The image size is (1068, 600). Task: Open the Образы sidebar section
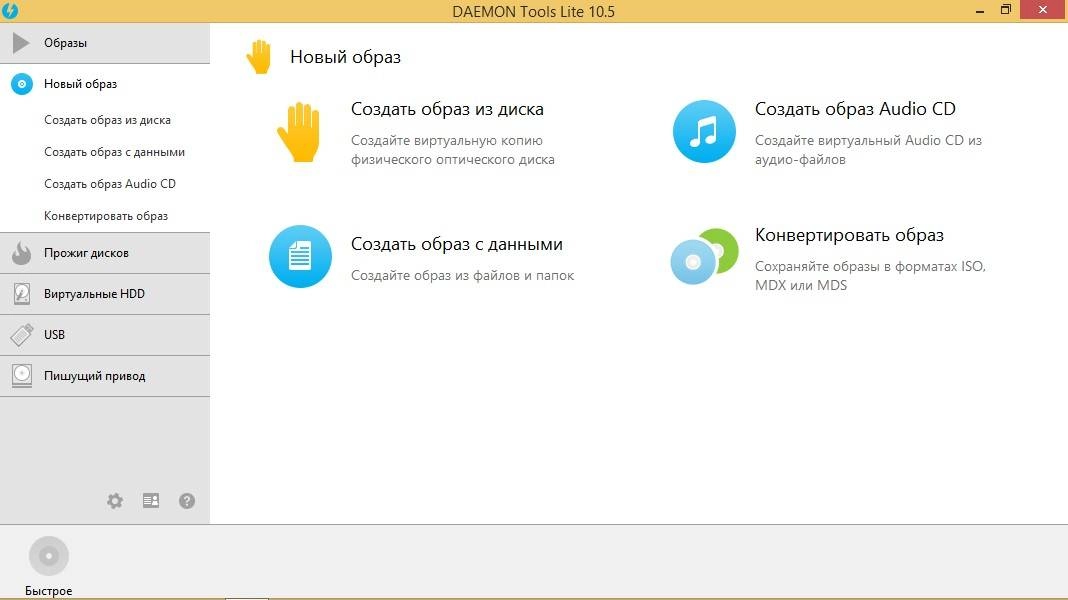105,43
